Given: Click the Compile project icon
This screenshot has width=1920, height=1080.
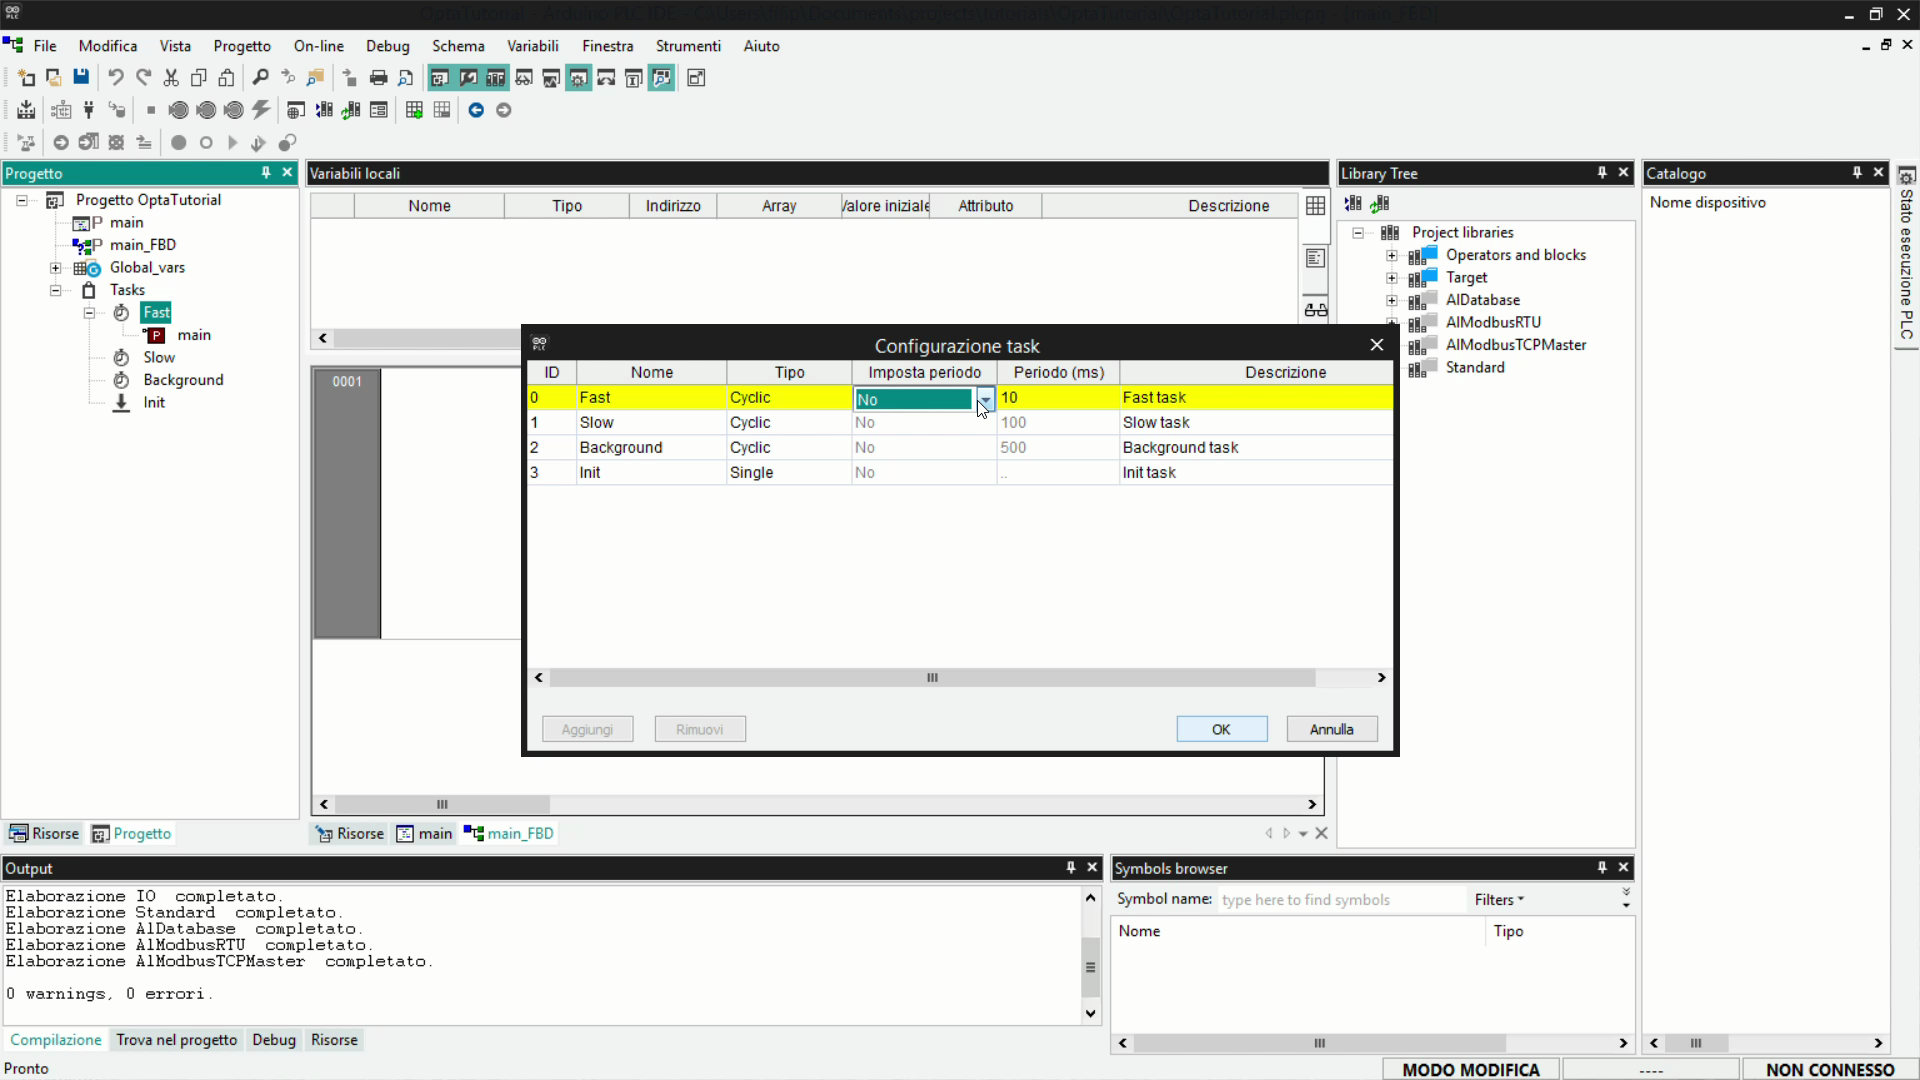Looking at the screenshot, I should click(26, 110).
